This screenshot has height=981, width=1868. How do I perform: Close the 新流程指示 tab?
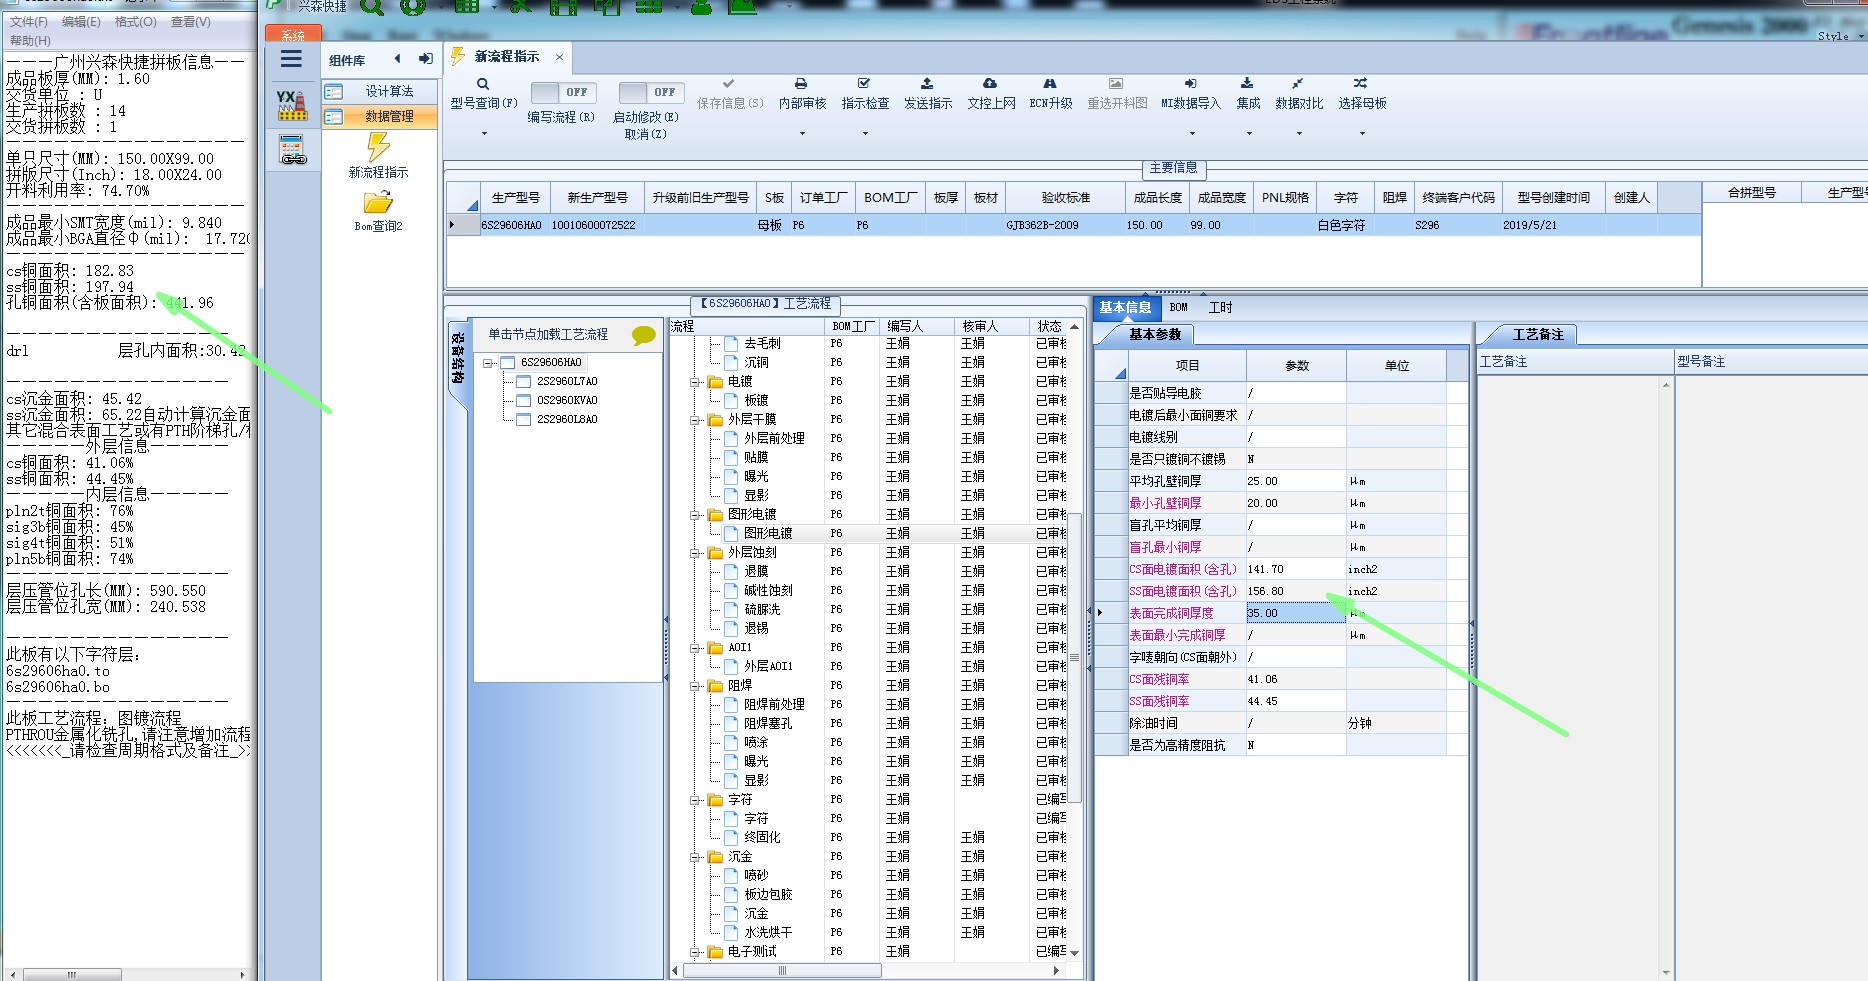click(x=559, y=57)
